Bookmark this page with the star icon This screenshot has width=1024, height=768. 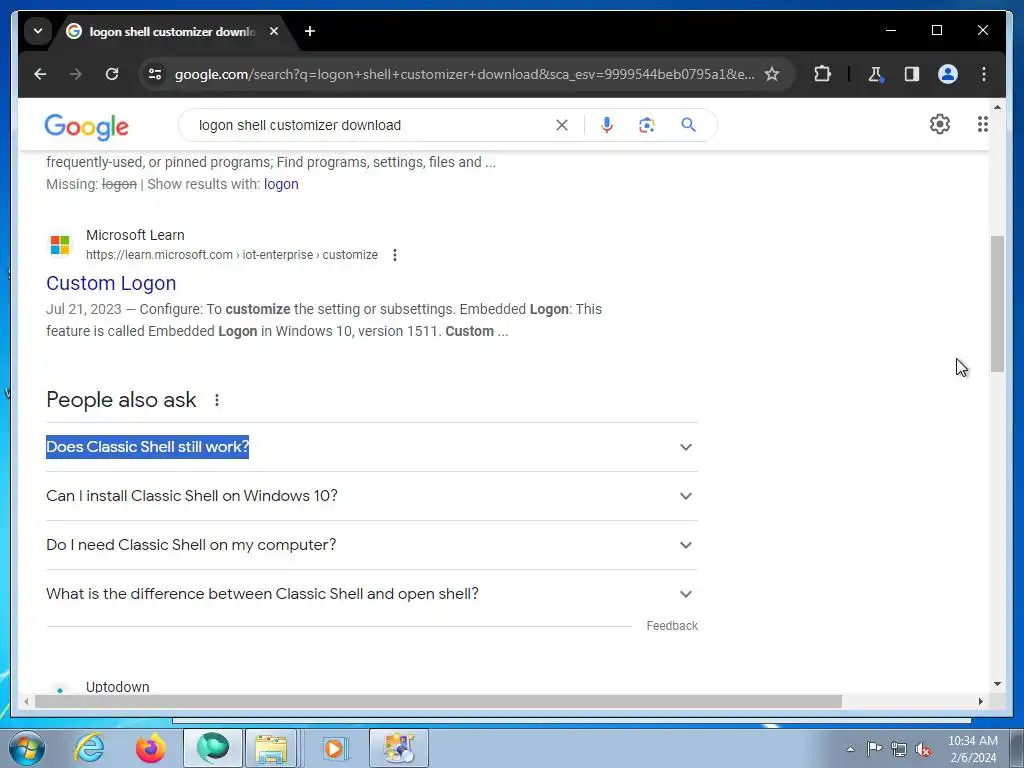click(772, 74)
